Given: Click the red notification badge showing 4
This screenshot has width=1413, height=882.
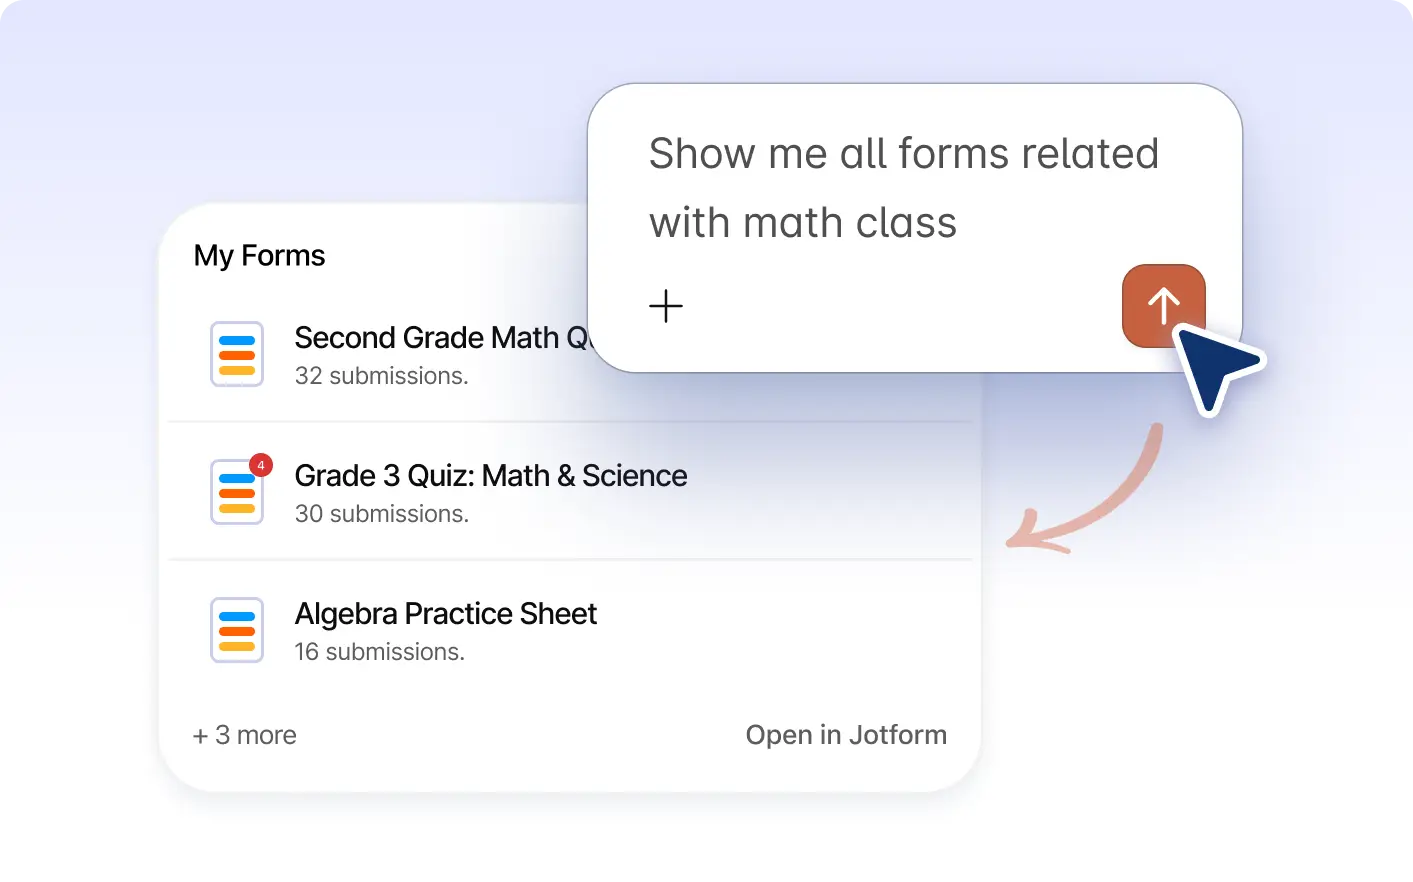Looking at the screenshot, I should point(261,465).
